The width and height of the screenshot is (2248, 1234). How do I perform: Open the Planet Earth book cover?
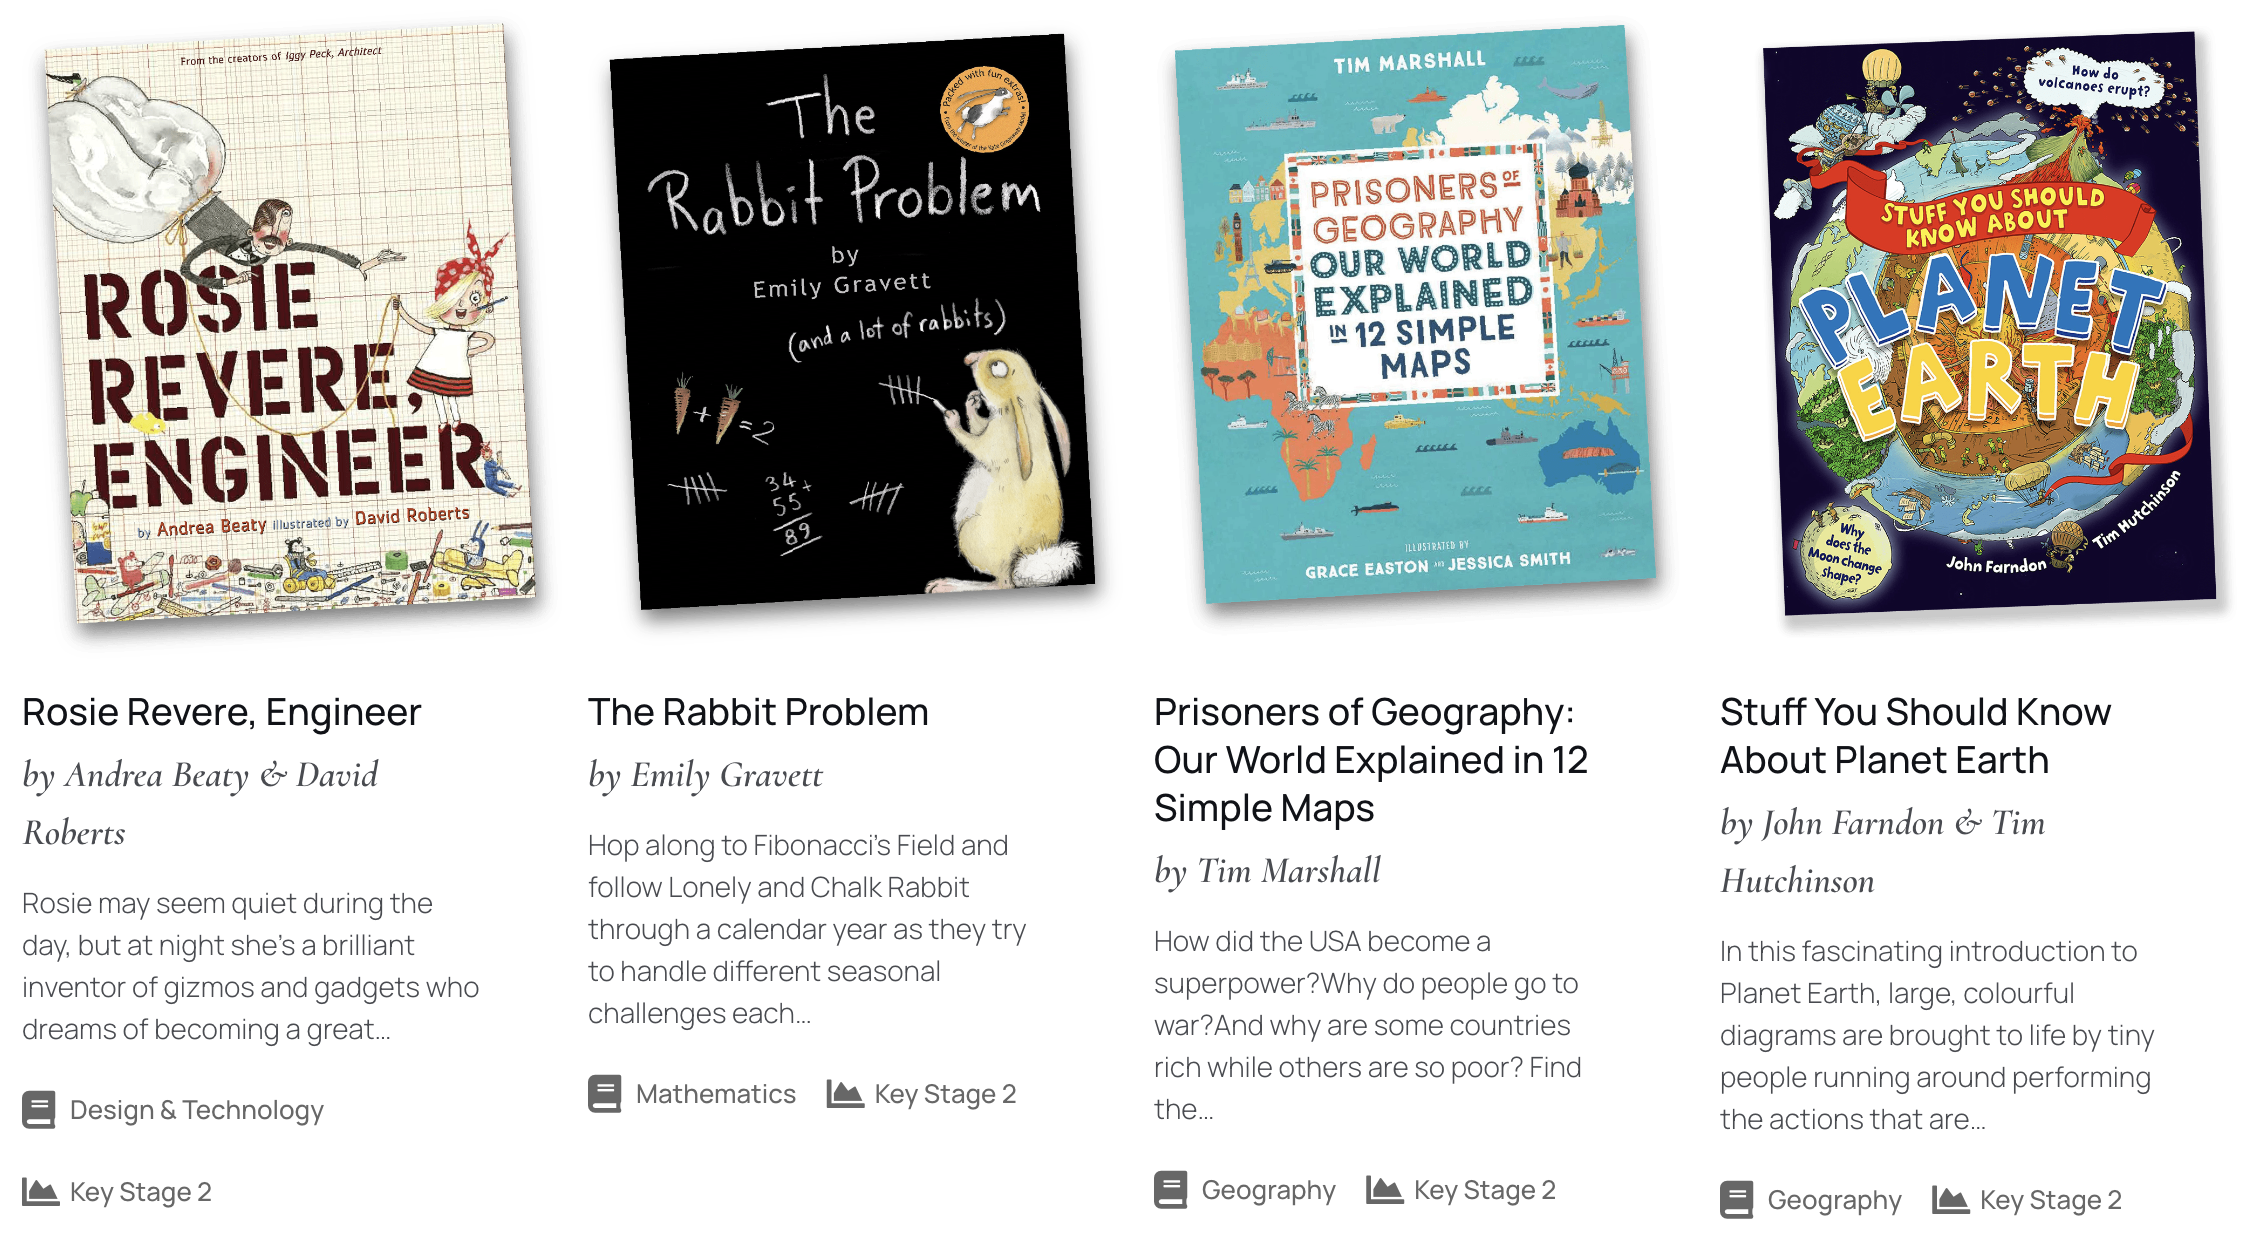coord(1990,324)
